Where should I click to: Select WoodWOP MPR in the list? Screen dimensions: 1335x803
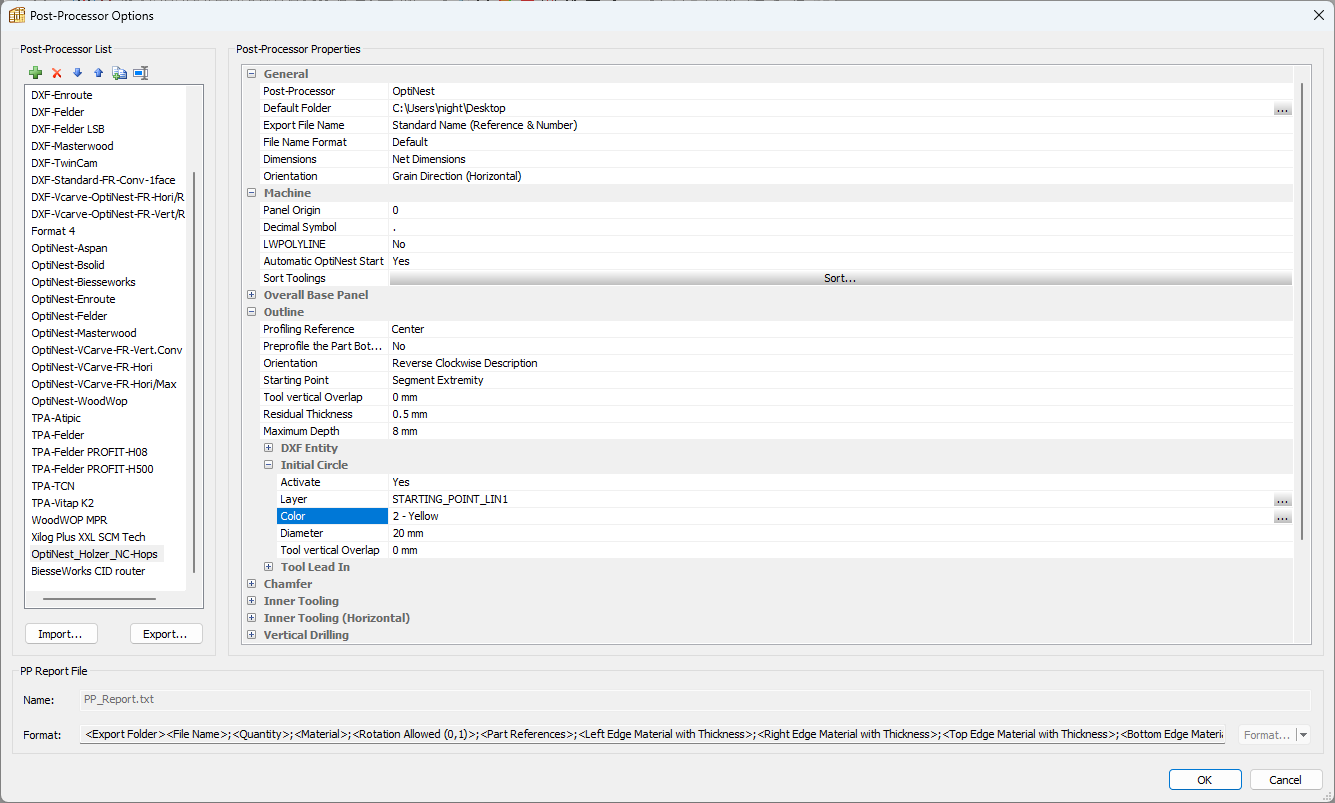[69, 520]
